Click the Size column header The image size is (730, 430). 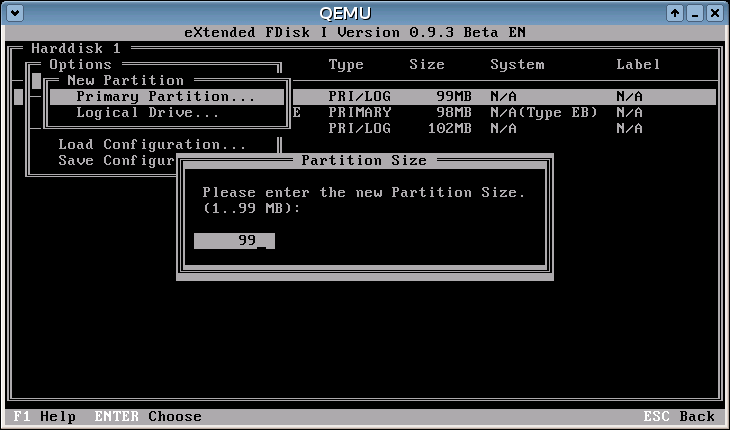427,65
